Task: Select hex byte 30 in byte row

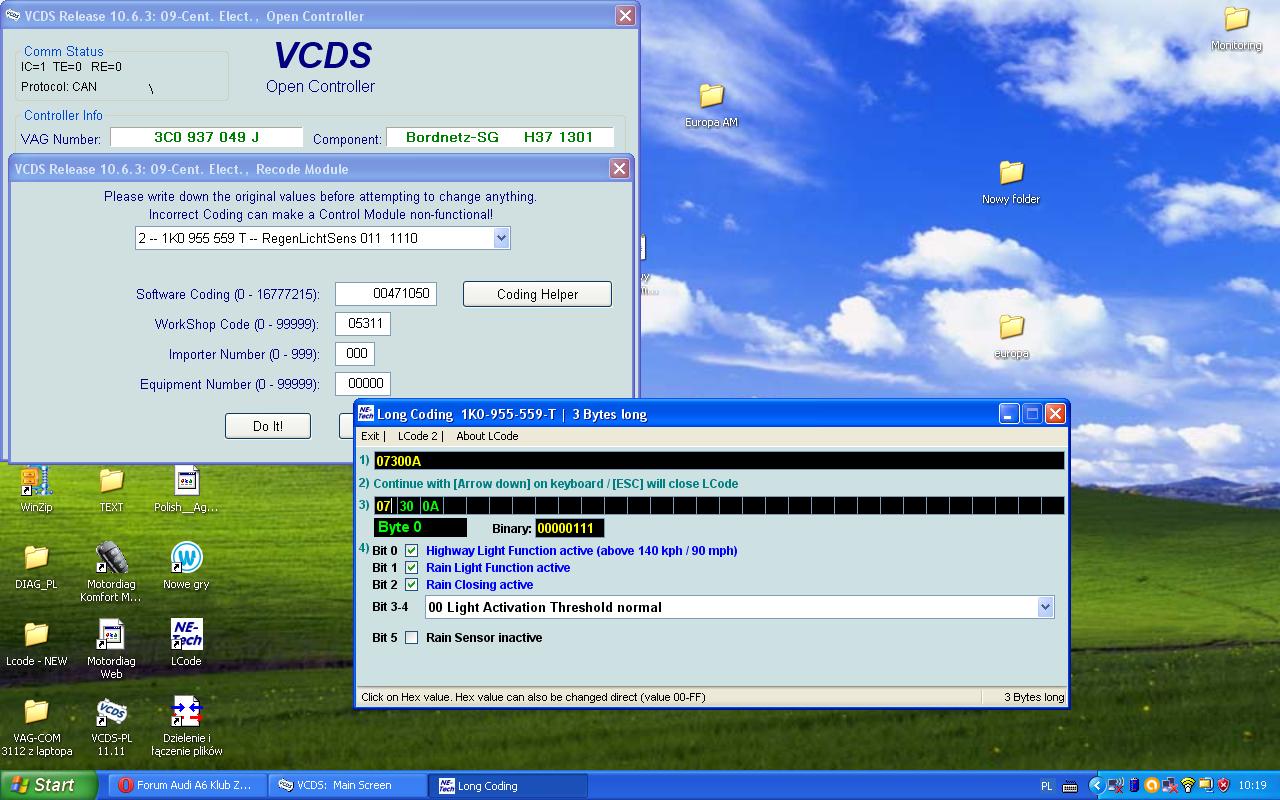Action: click(406, 506)
